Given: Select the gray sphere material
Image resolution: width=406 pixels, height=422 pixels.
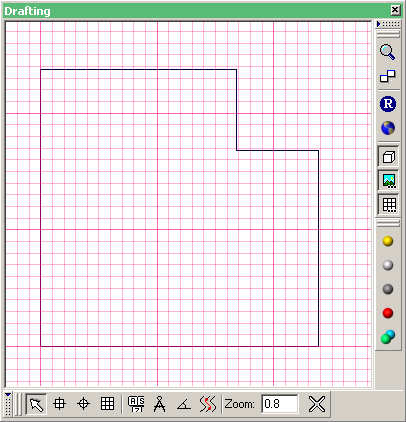Looking at the screenshot, I should 388,289.
